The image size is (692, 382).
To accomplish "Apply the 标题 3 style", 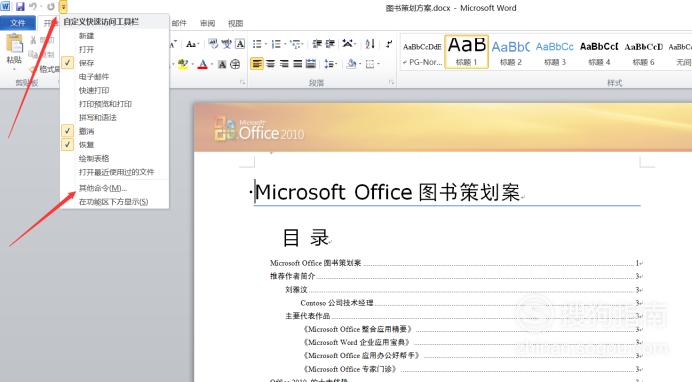I will coord(555,52).
